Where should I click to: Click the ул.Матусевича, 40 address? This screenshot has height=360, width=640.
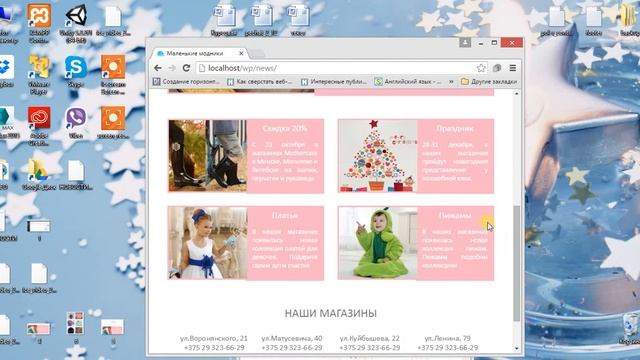point(292,338)
